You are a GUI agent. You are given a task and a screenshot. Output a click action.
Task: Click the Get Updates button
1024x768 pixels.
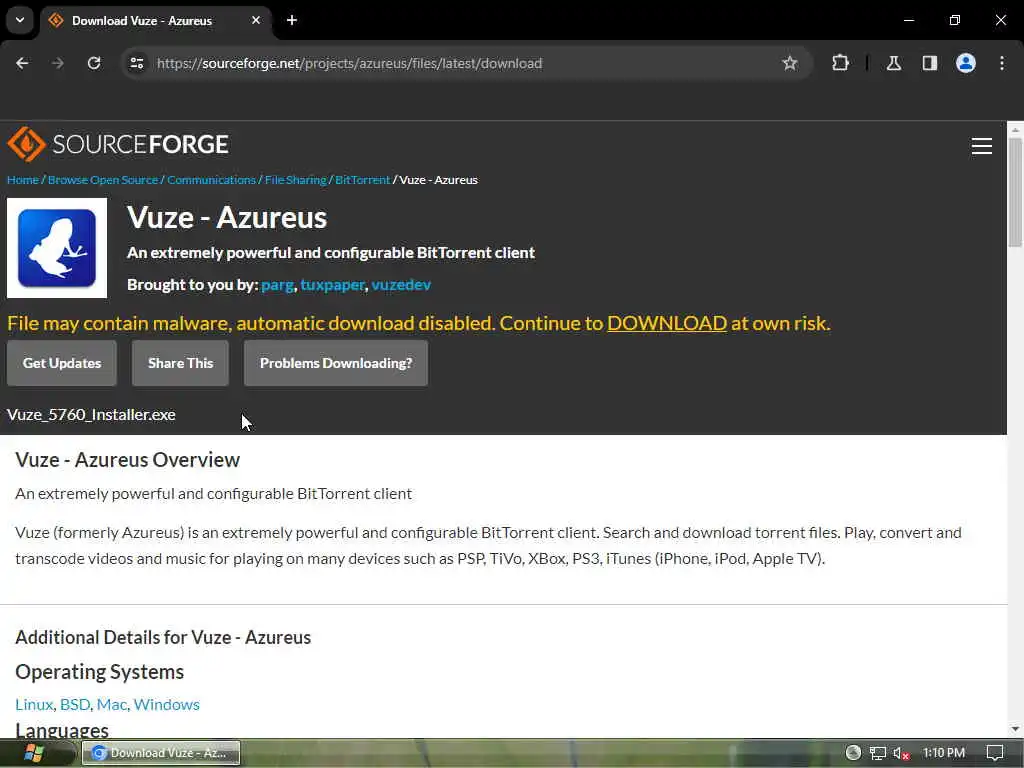click(x=62, y=363)
